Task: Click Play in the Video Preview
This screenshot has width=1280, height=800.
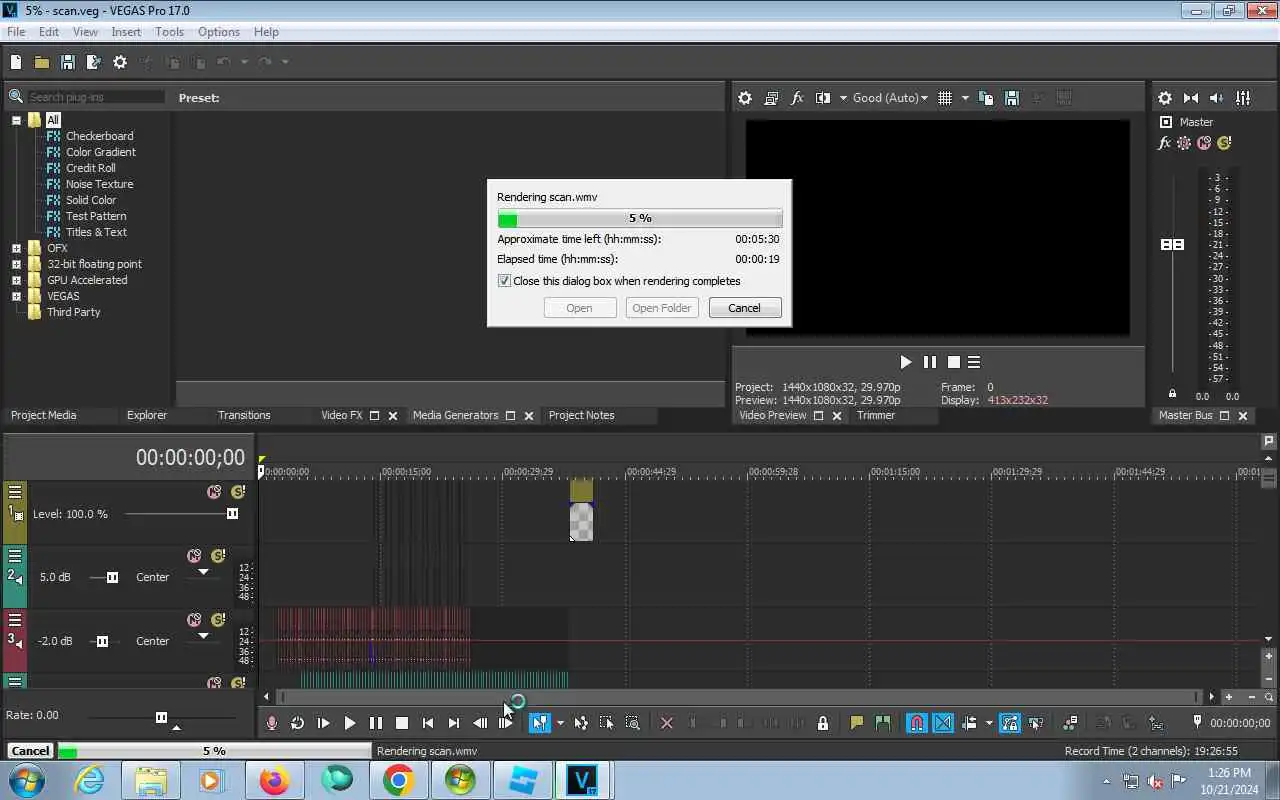Action: pyautogui.click(x=905, y=362)
